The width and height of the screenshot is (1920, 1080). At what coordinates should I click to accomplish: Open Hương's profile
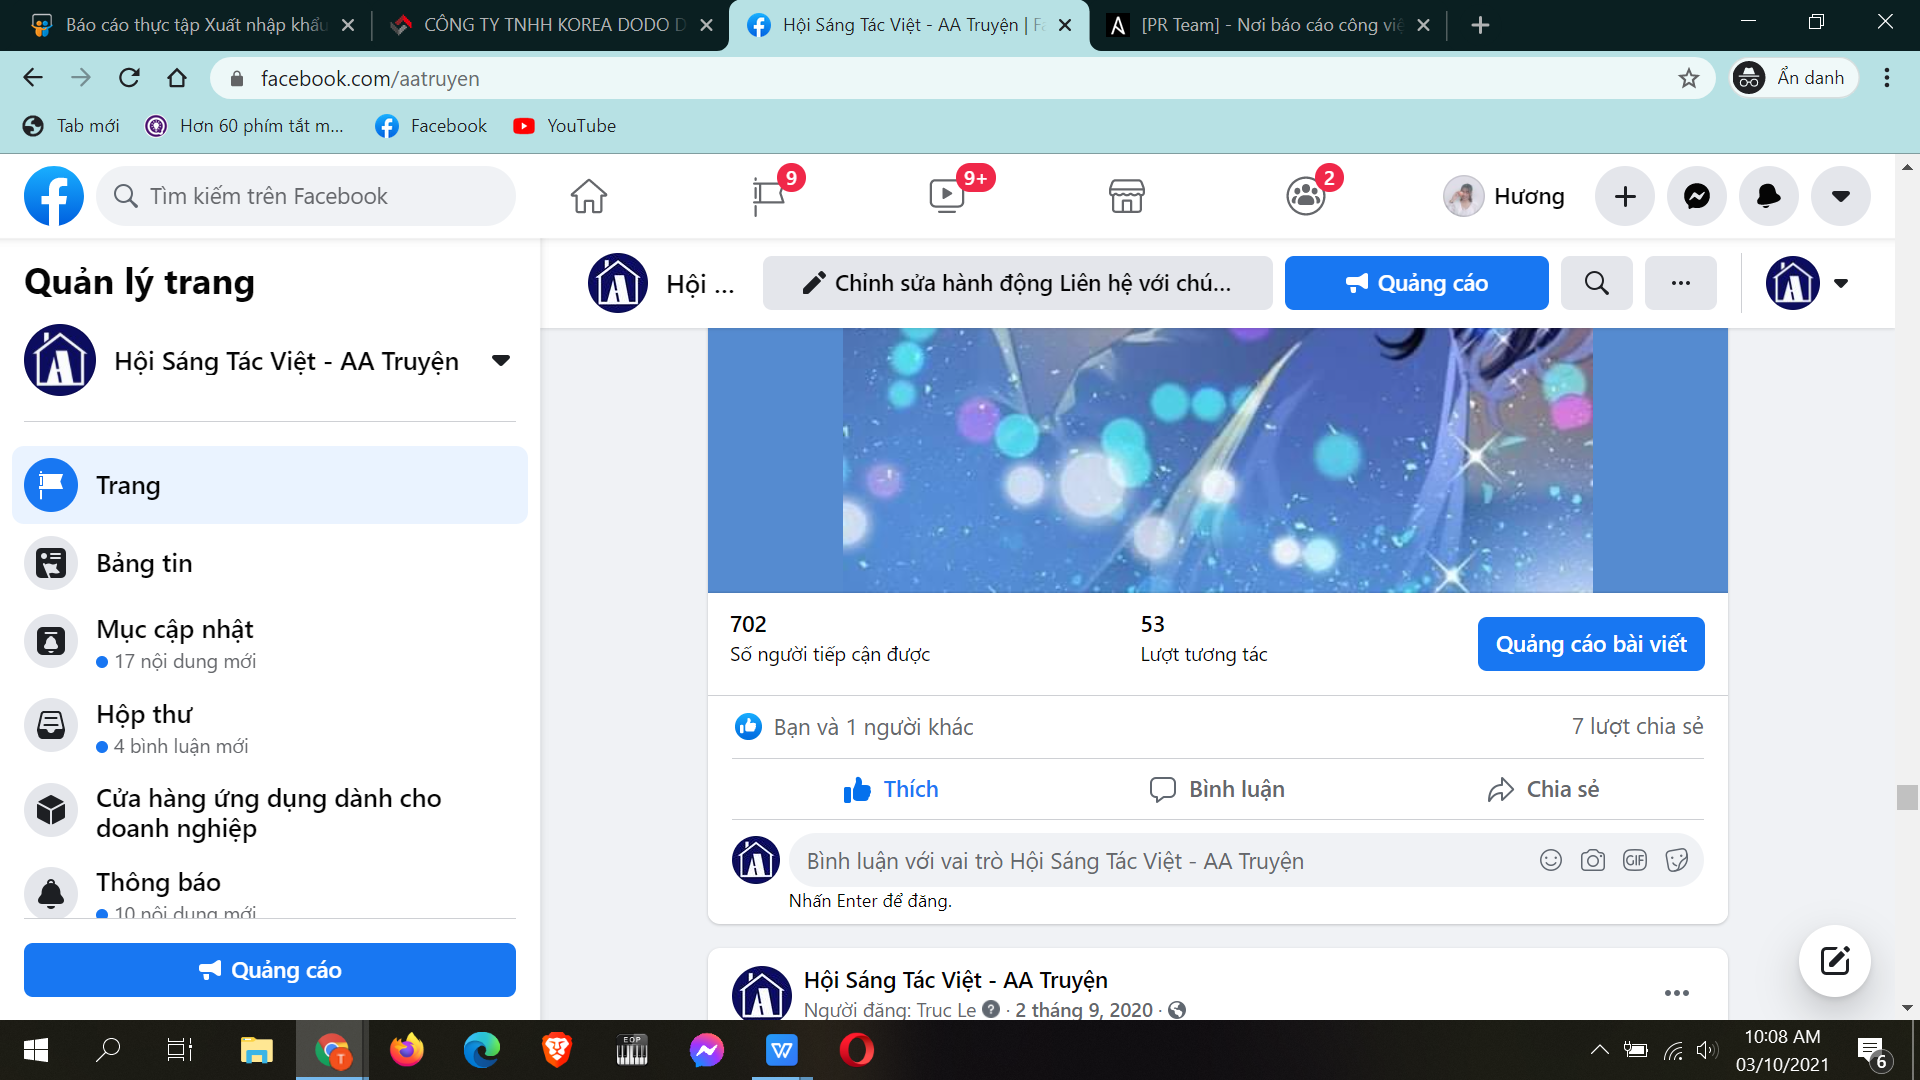(1505, 196)
